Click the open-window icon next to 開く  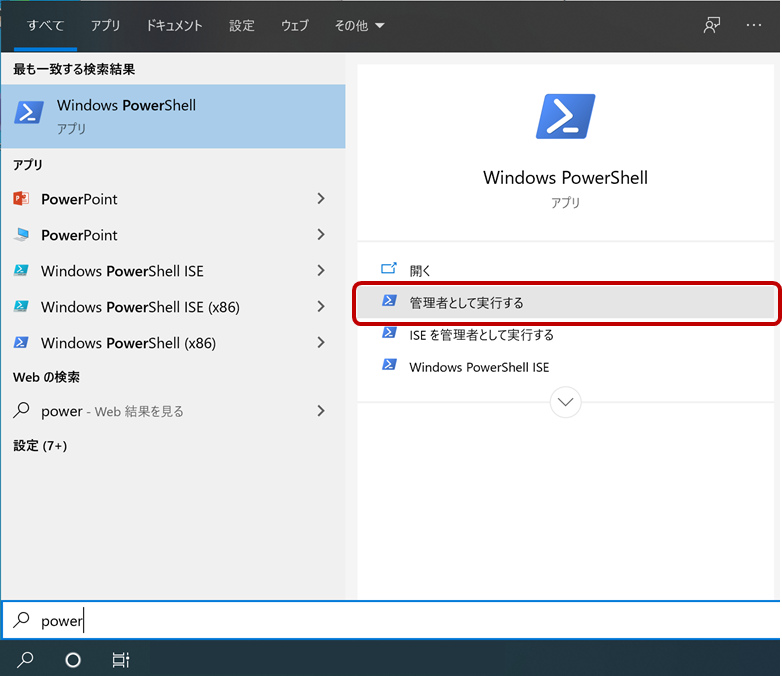pyautogui.click(x=389, y=268)
